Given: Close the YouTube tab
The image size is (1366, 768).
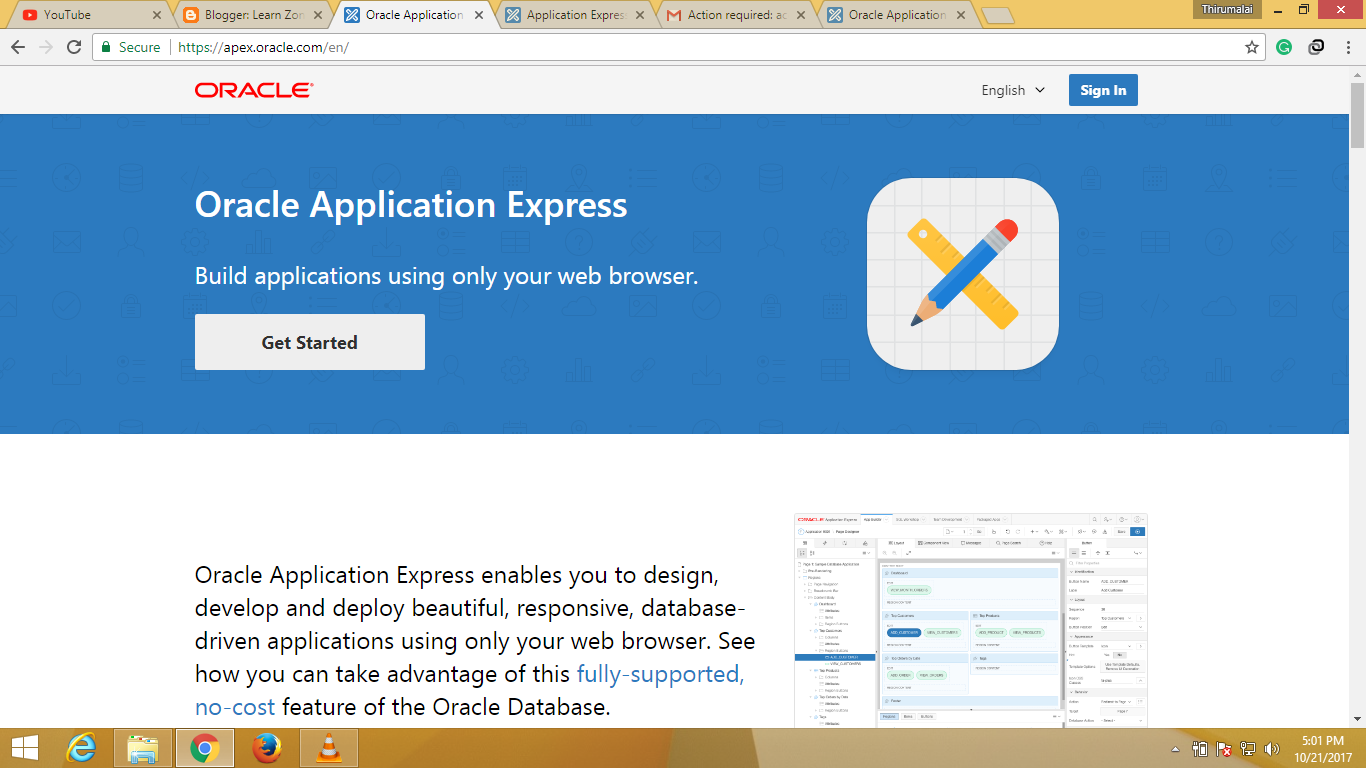Looking at the screenshot, I should (x=157, y=15).
